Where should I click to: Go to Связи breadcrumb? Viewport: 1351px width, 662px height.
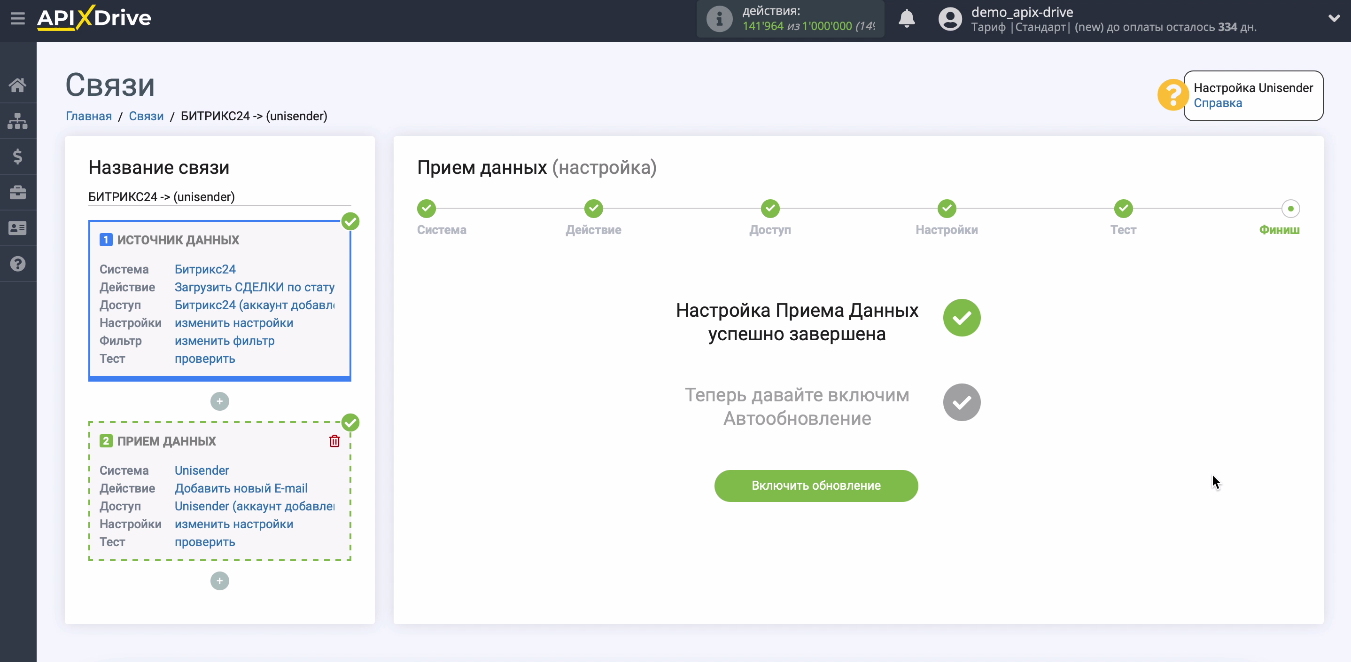(x=146, y=116)
